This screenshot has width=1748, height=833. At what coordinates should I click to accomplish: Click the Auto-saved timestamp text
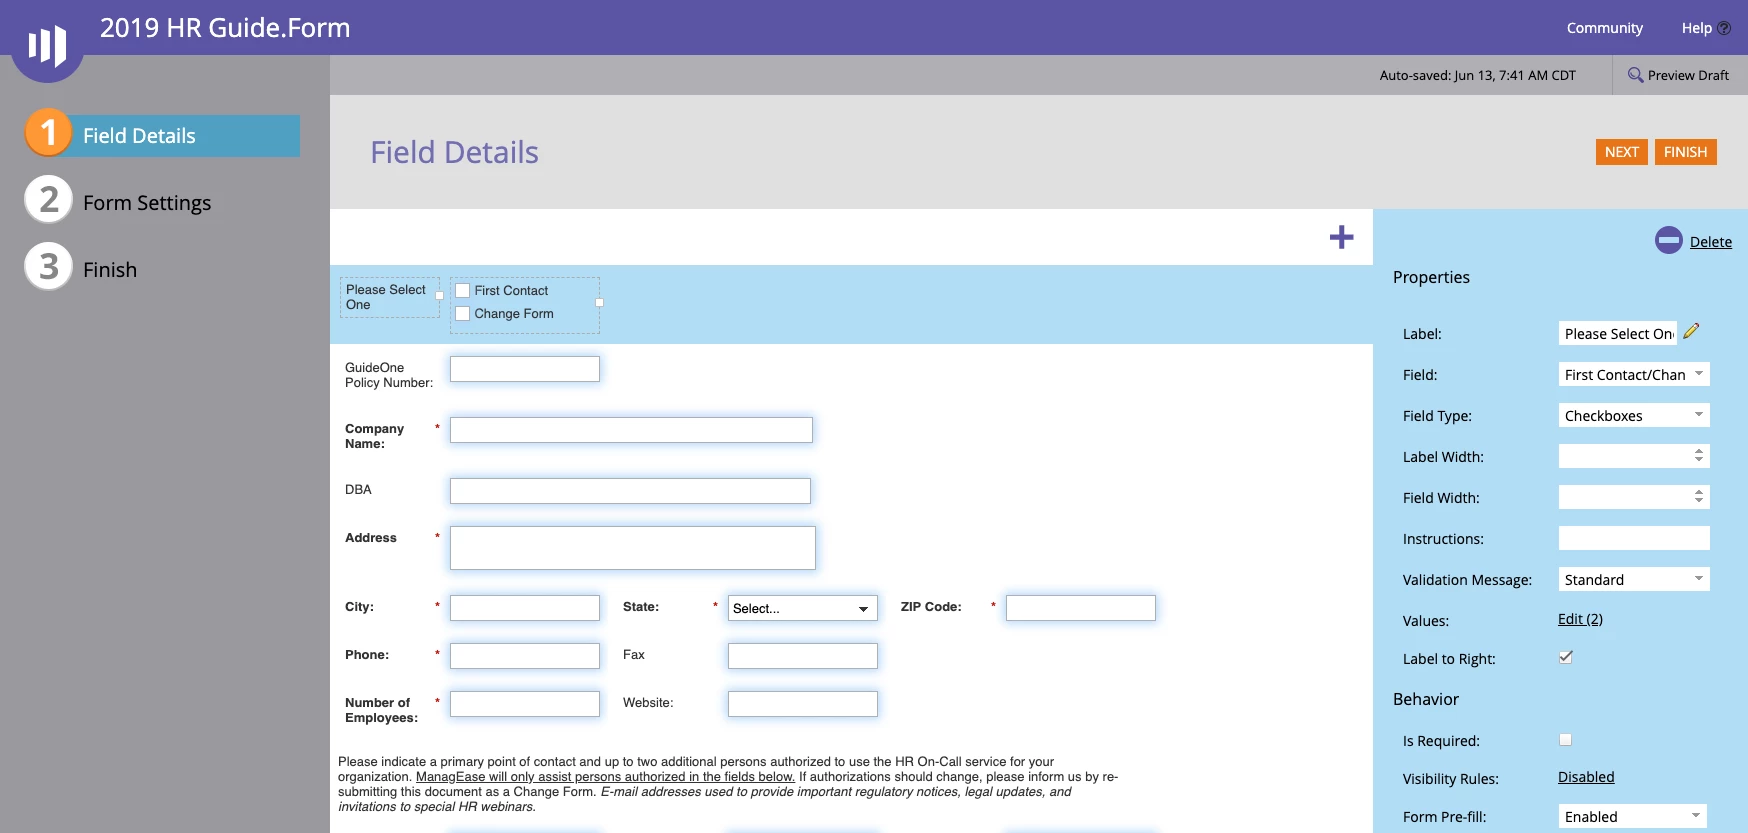point(1477,75)
